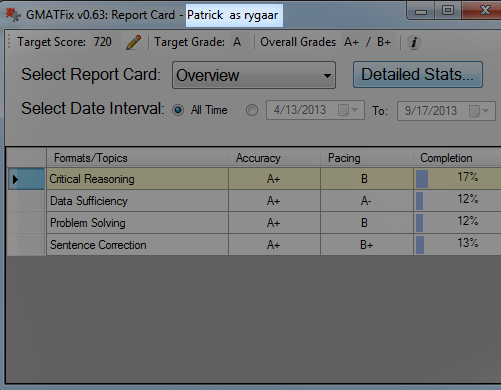Click the Sentence Correction pacing B+ cell

coord(367,245)
